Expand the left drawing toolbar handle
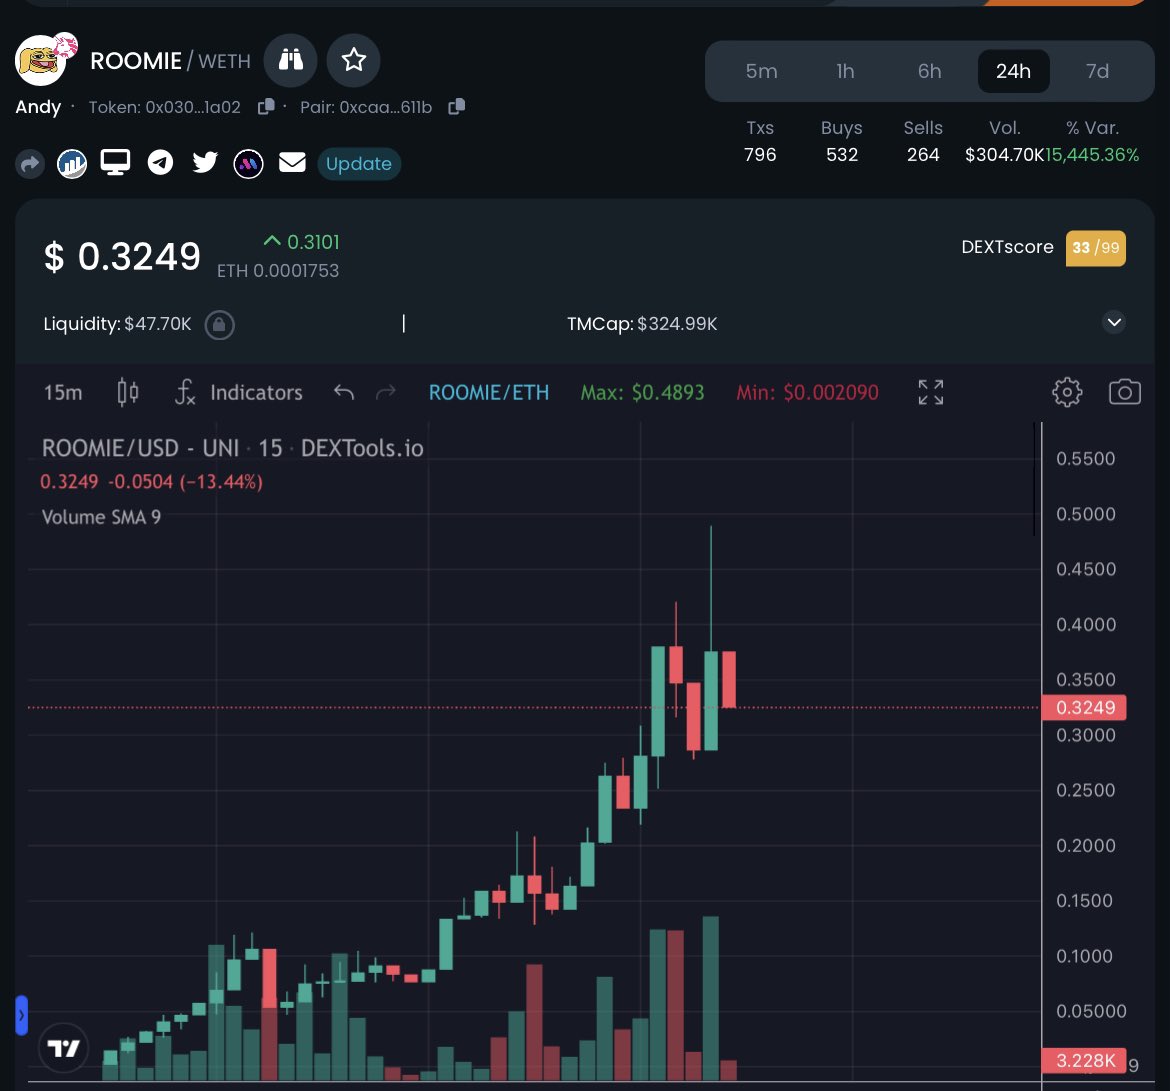 point(22,1016)
